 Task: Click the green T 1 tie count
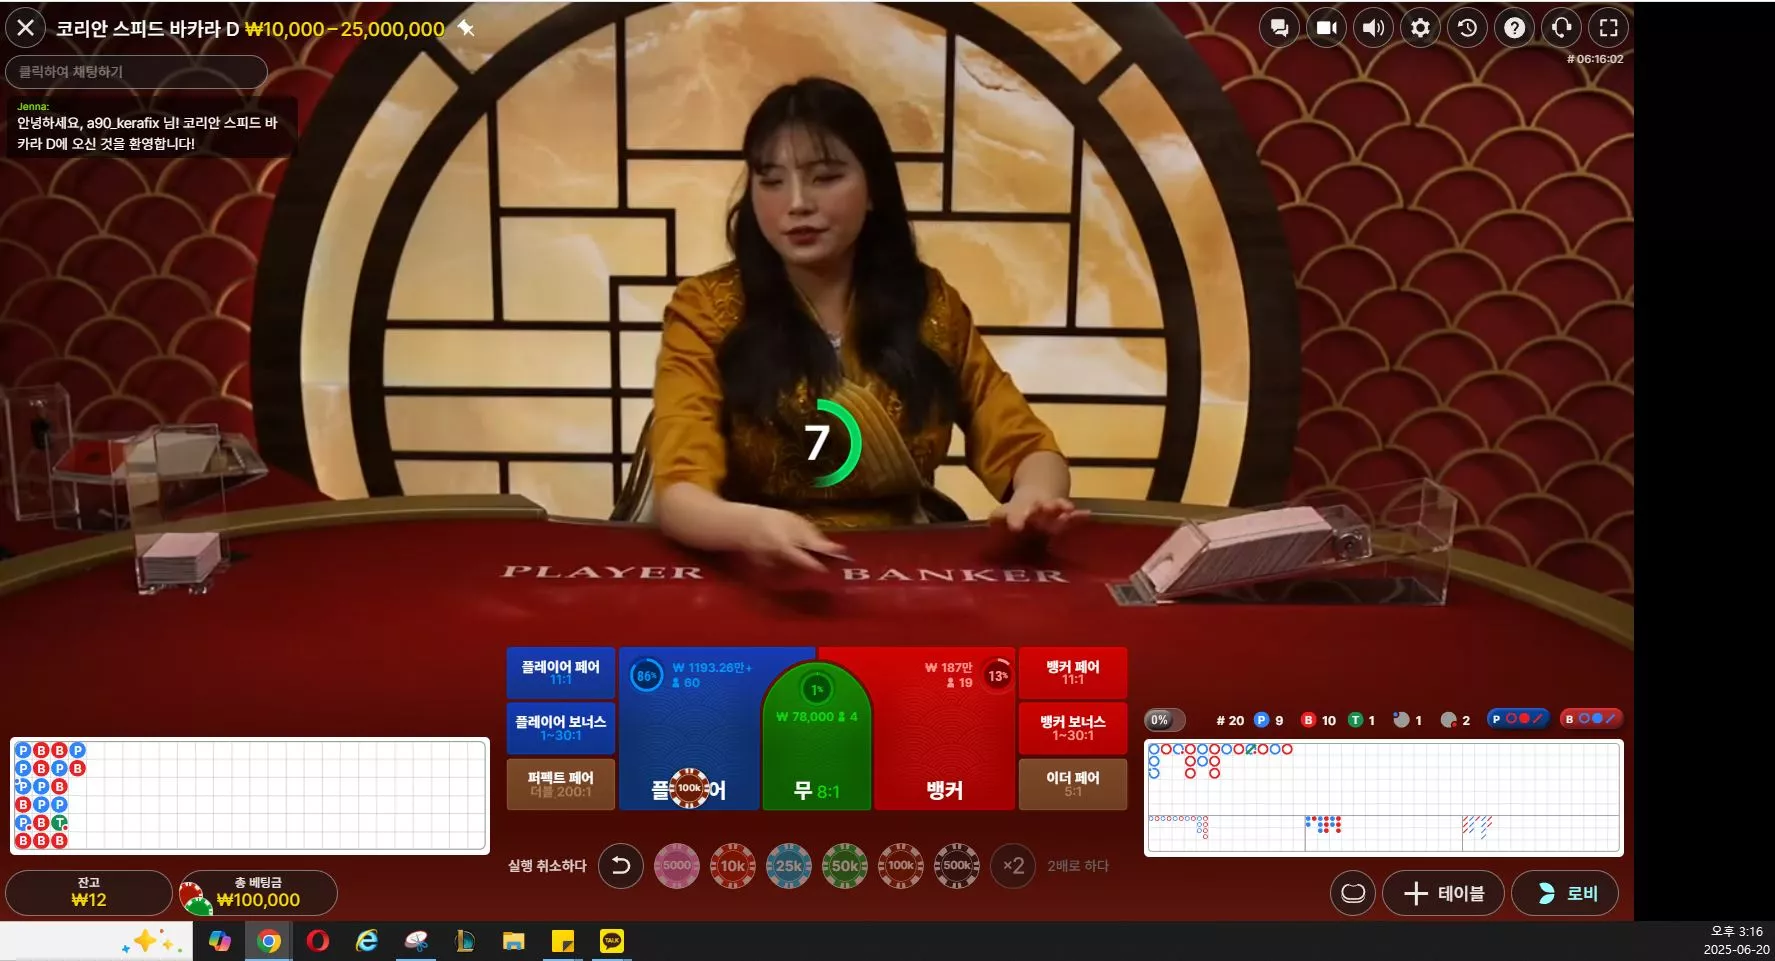coord(1362,720)
